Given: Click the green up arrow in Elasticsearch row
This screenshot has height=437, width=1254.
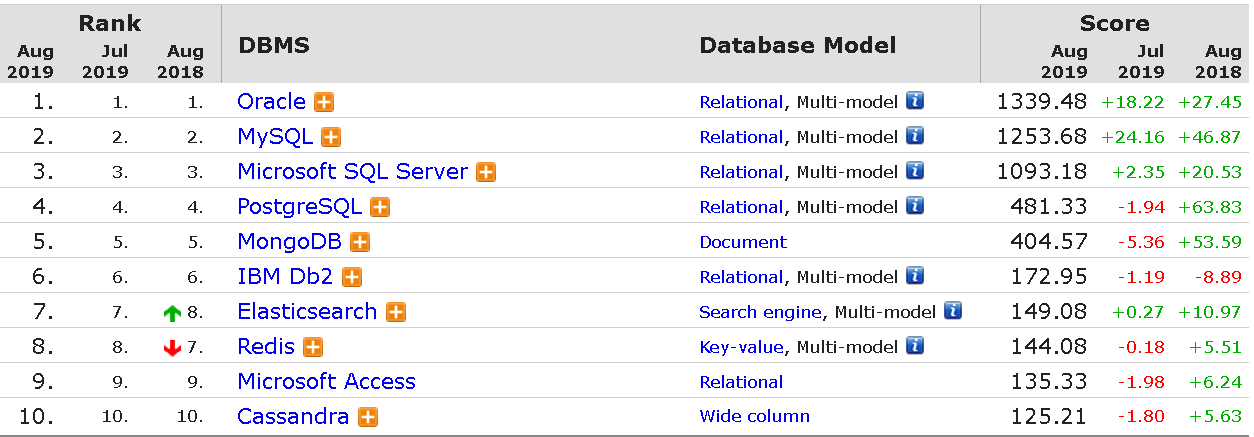Looking at the screenshot, I should point(173,313).
